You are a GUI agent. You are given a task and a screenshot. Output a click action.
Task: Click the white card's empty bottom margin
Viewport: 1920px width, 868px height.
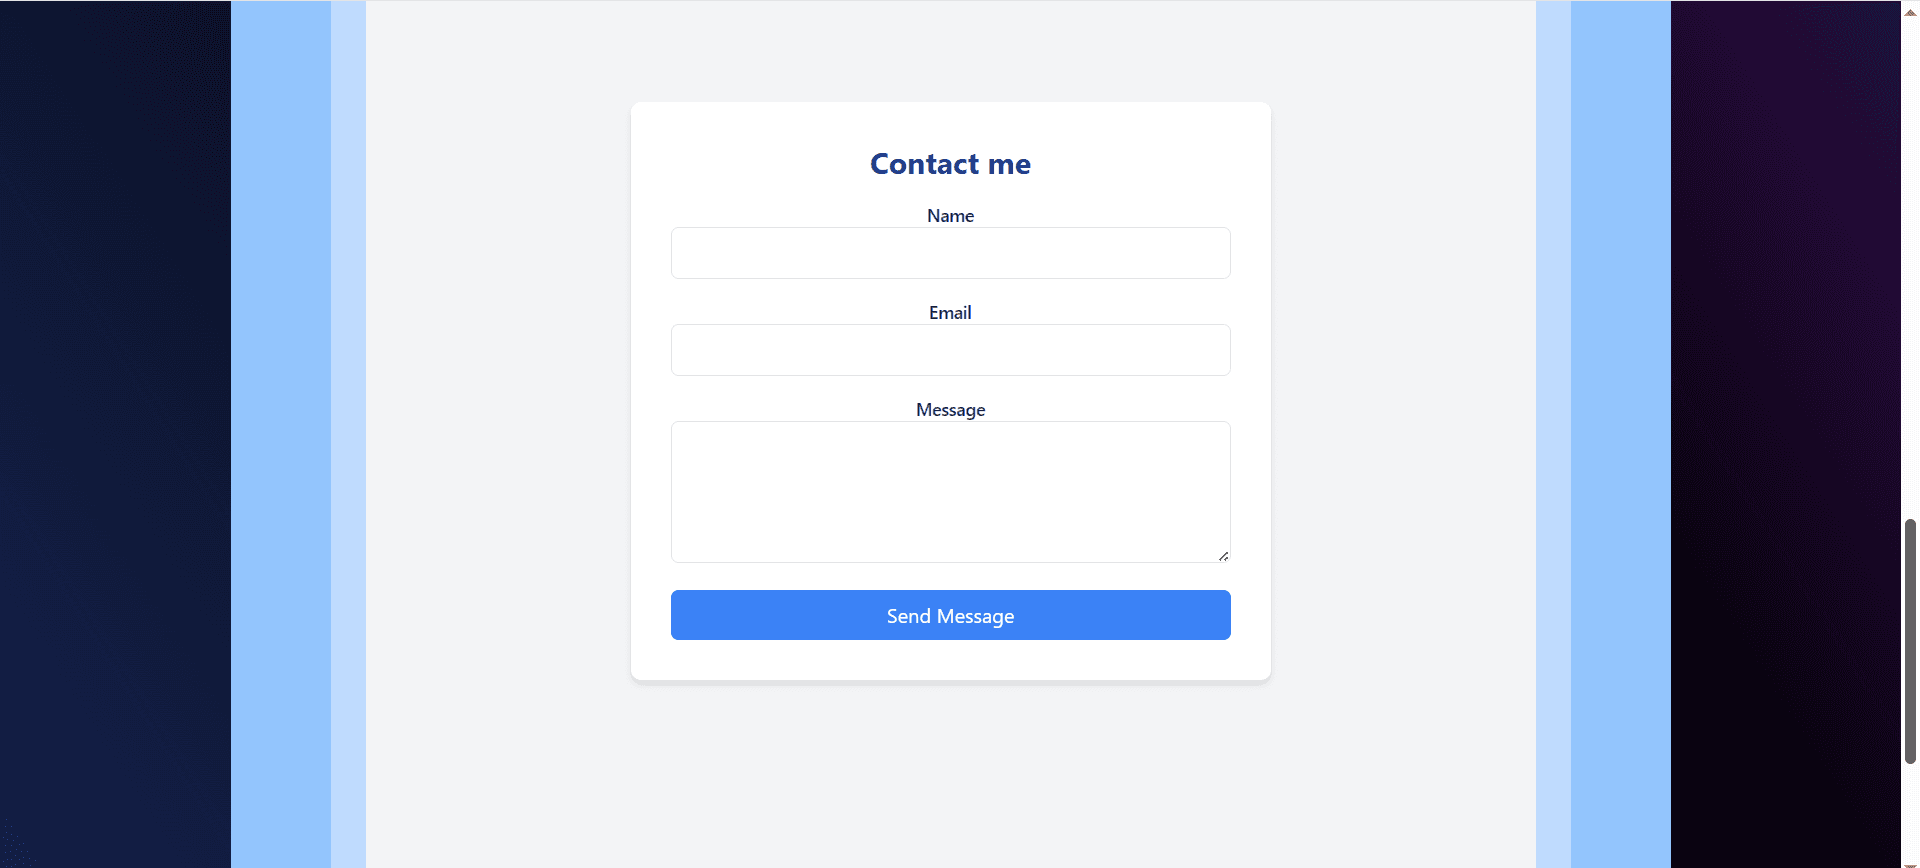pos(950,661)
